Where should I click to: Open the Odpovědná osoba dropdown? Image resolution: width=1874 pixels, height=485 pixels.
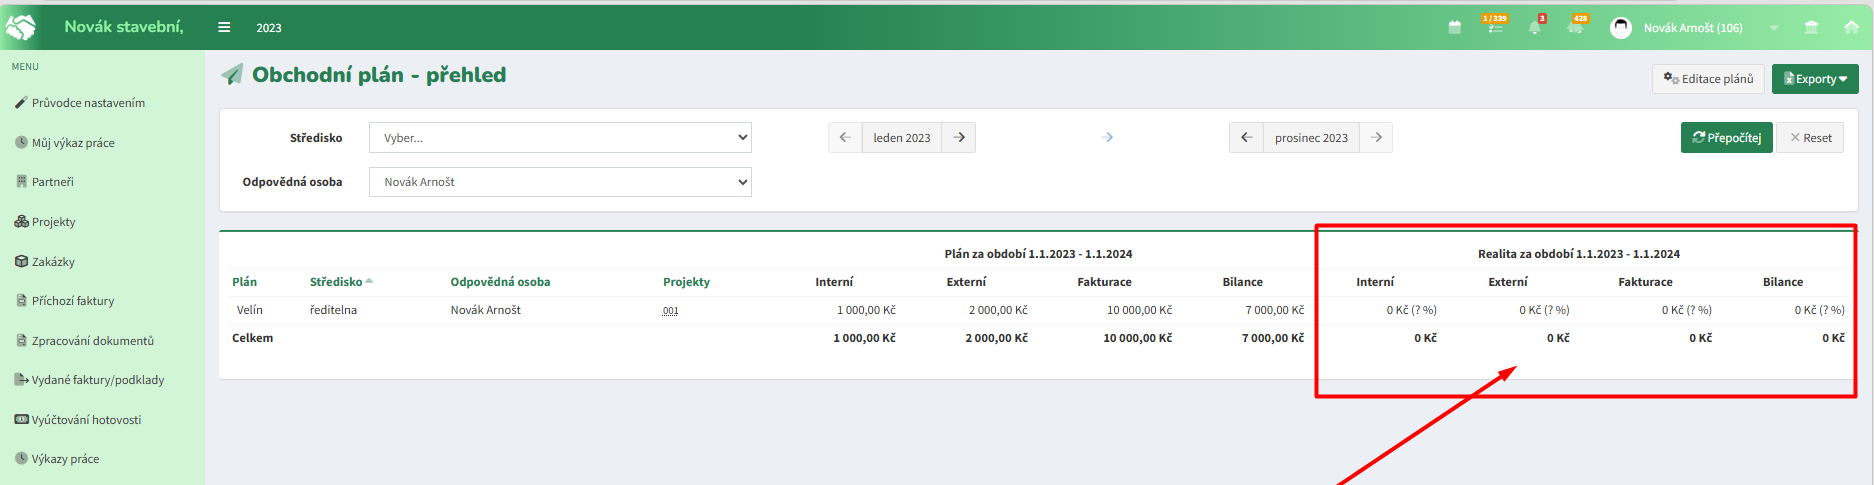pyautogui.click(x=560, y=182)
